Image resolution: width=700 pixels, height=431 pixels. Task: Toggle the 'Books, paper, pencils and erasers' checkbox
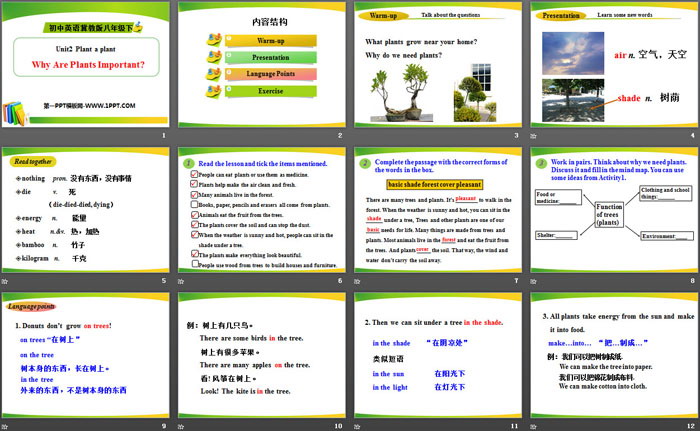pyautogui.click(x=192, y=204)
